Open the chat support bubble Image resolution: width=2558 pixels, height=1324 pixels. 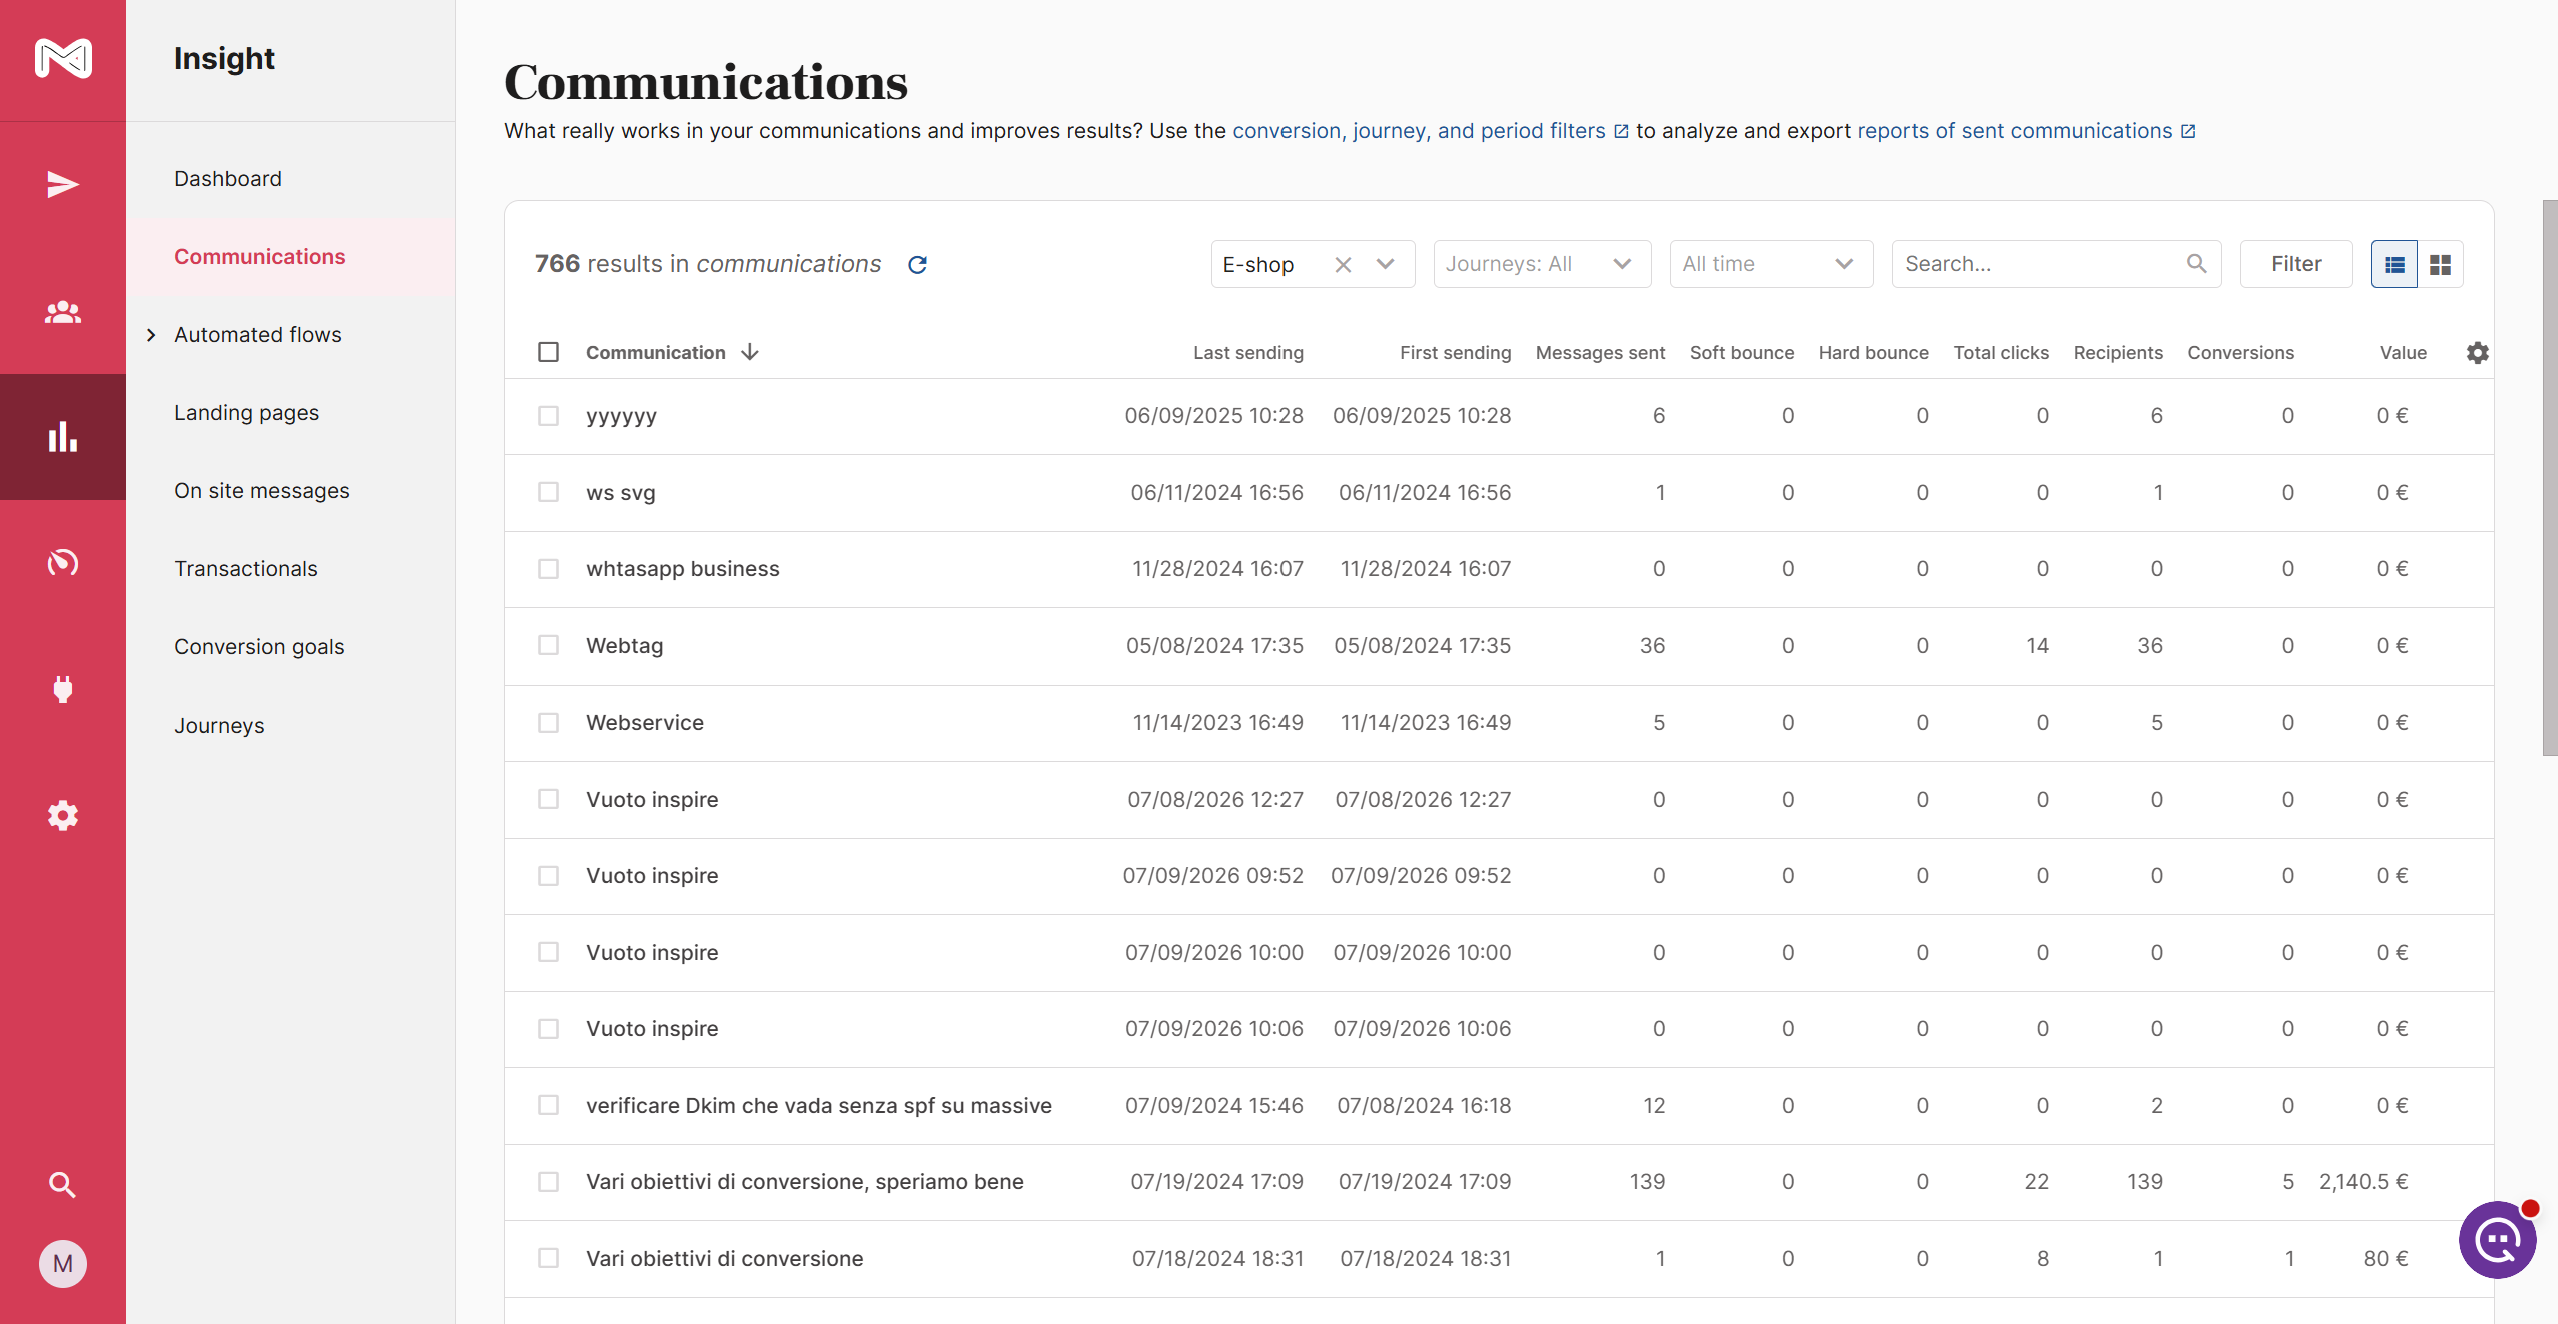coord(2498,1240)
